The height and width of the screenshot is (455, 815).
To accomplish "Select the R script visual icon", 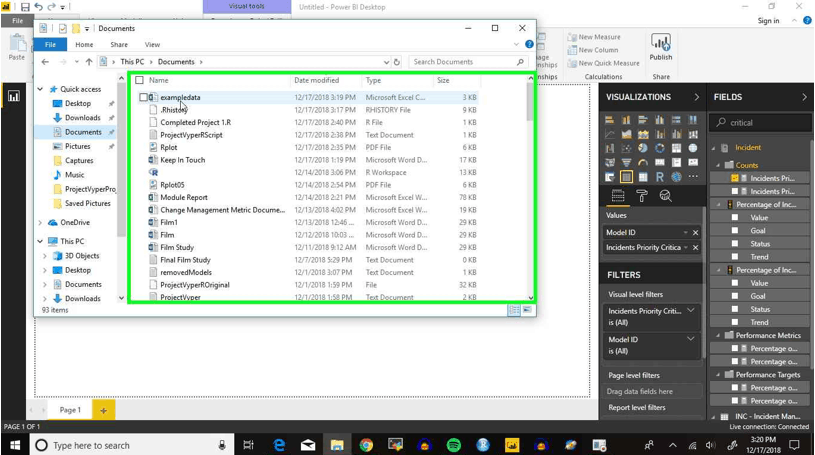I will point(660,177).
